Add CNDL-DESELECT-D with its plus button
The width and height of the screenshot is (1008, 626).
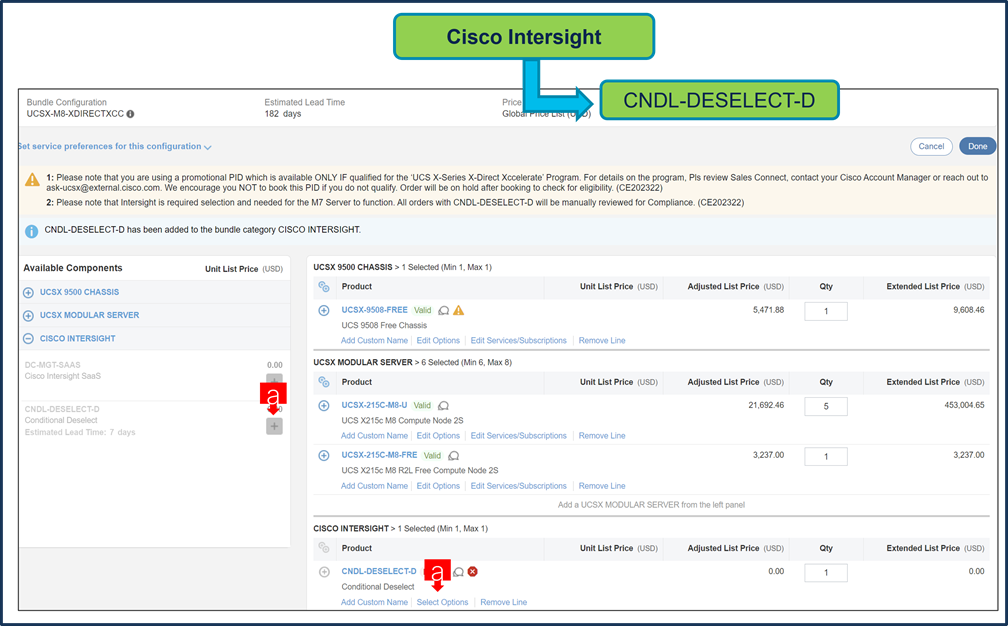(274, 426)
